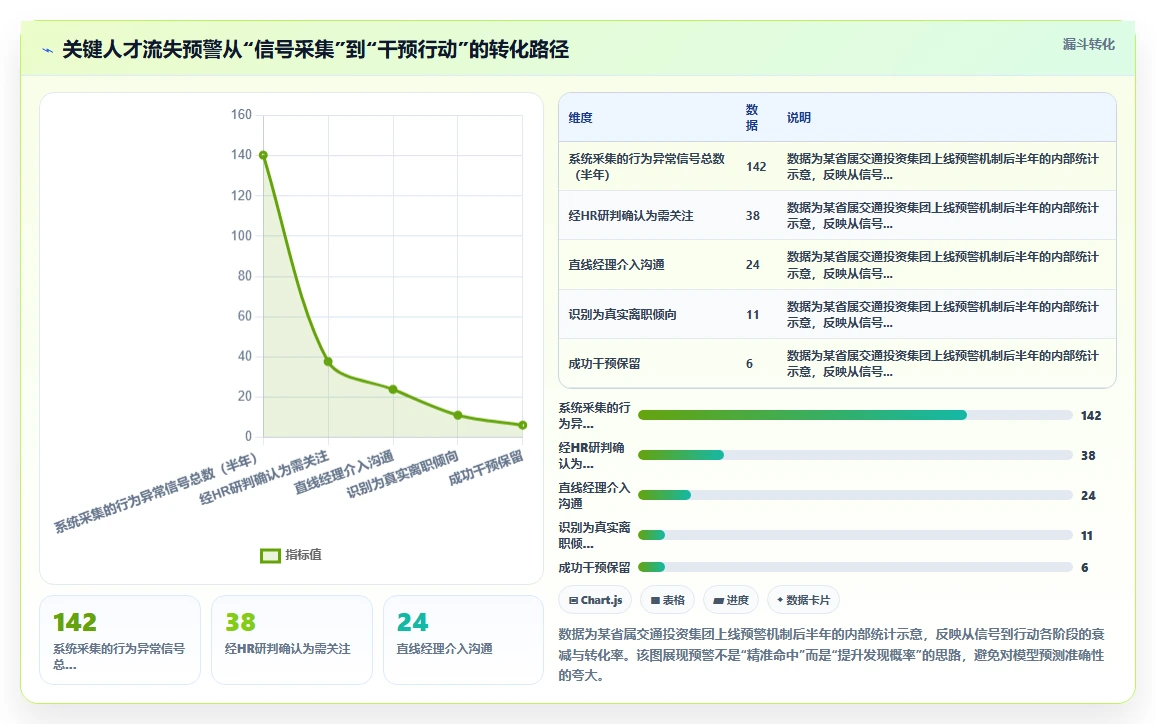This screenshot has width=1156, height=724.
Task: Open the 142 系统采集的行为异常信号 stat card
Action: [119, 640]
